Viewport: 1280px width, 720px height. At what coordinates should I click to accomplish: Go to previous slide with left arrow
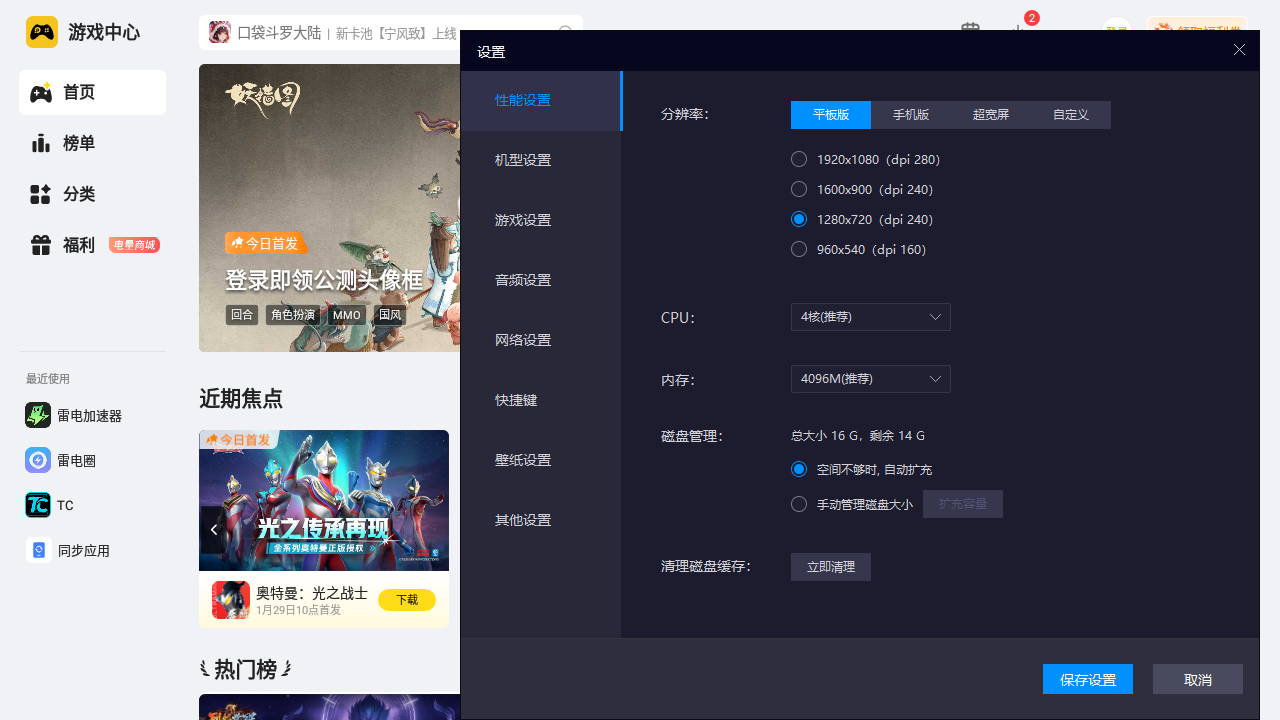click(213, 529)
